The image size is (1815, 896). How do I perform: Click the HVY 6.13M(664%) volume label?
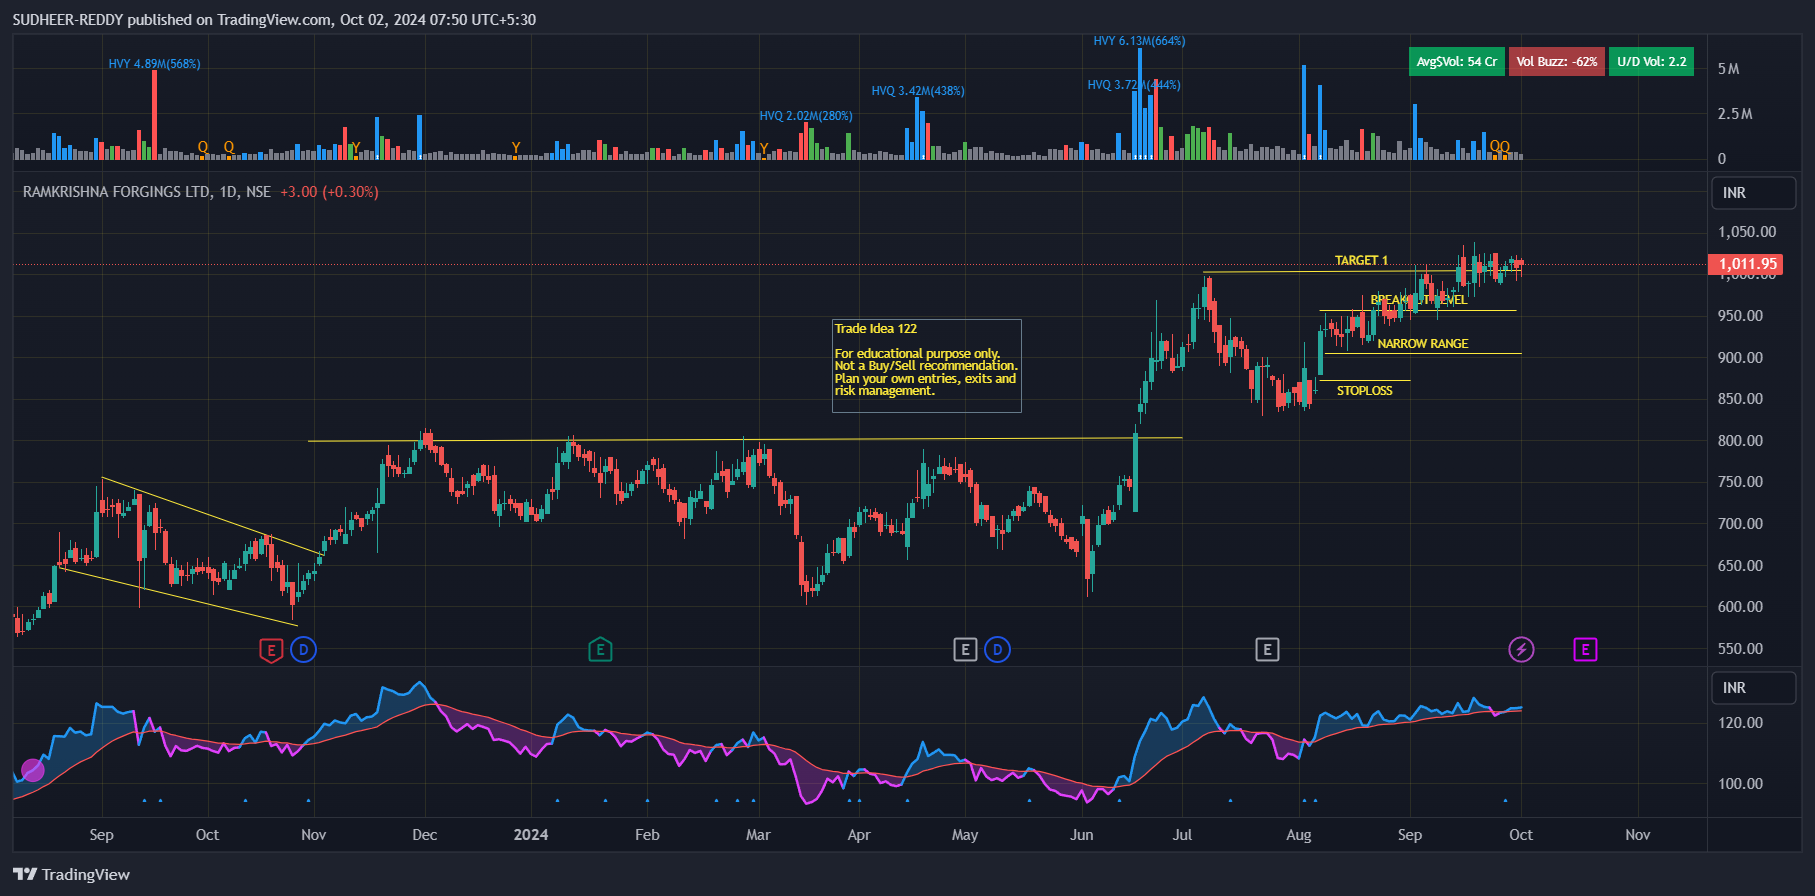pos(1139,41)
